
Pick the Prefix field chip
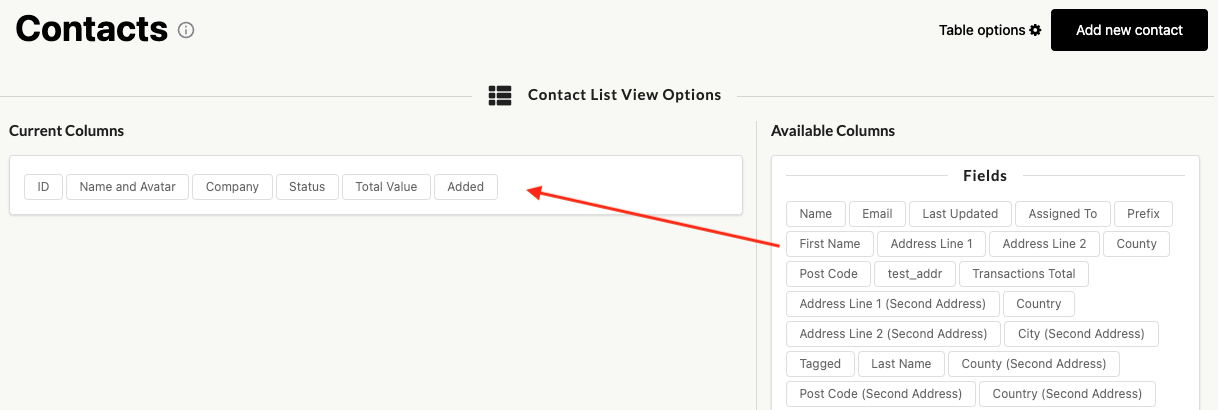pyautogui.click(x=1143, y=214)
